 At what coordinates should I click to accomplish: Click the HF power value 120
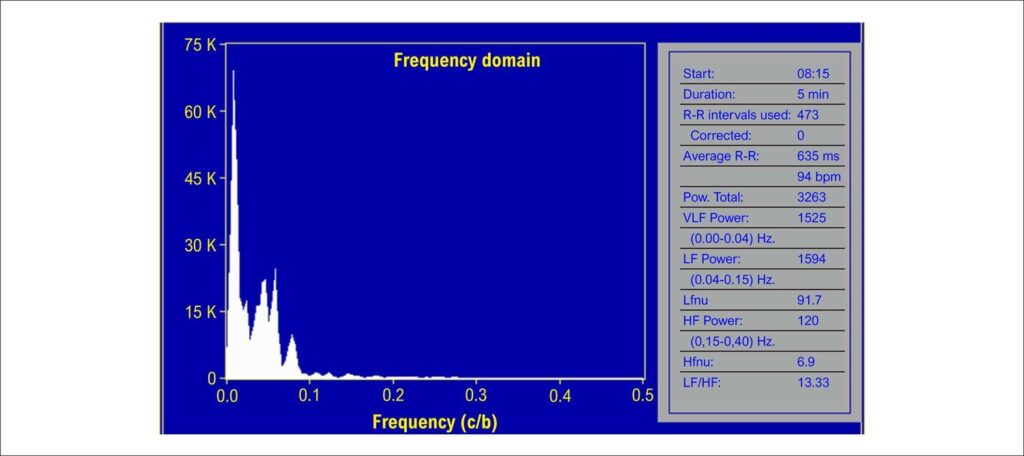tap(808, 321)
